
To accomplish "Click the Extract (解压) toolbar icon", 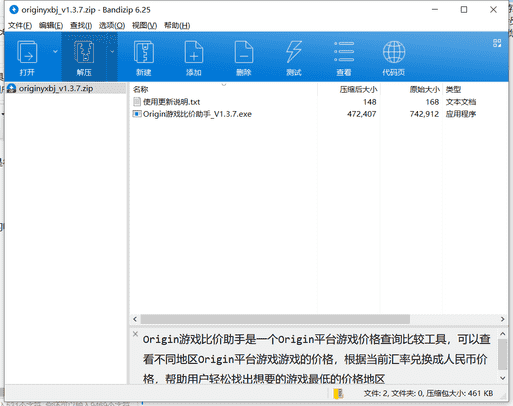I will coord(84,52).
